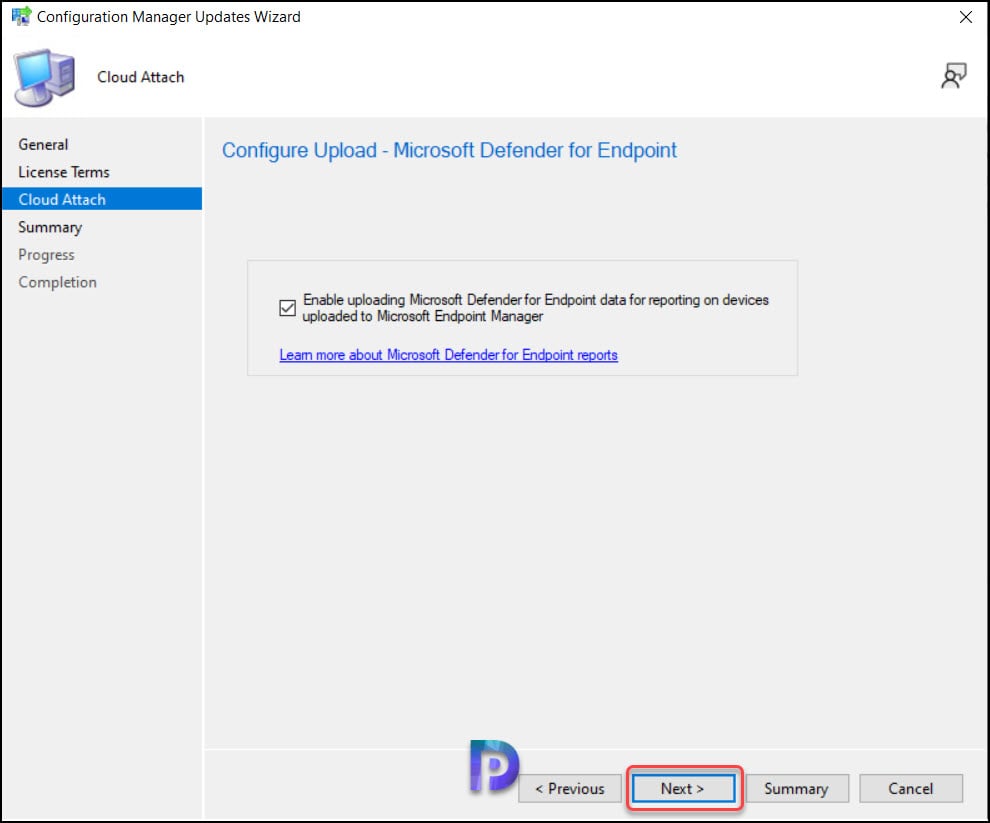
Task: Select the Completion step in sidebar
Action: click(x=57, y=282)
